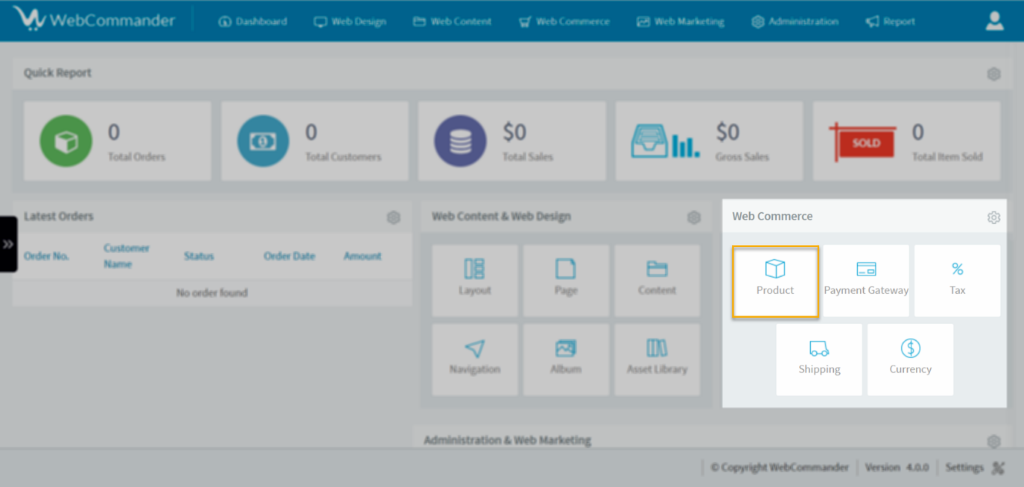The height and width of the screenshot is (487, 1024).
Task: Open the Web Marketing menu
Action: tap(680, 22)
